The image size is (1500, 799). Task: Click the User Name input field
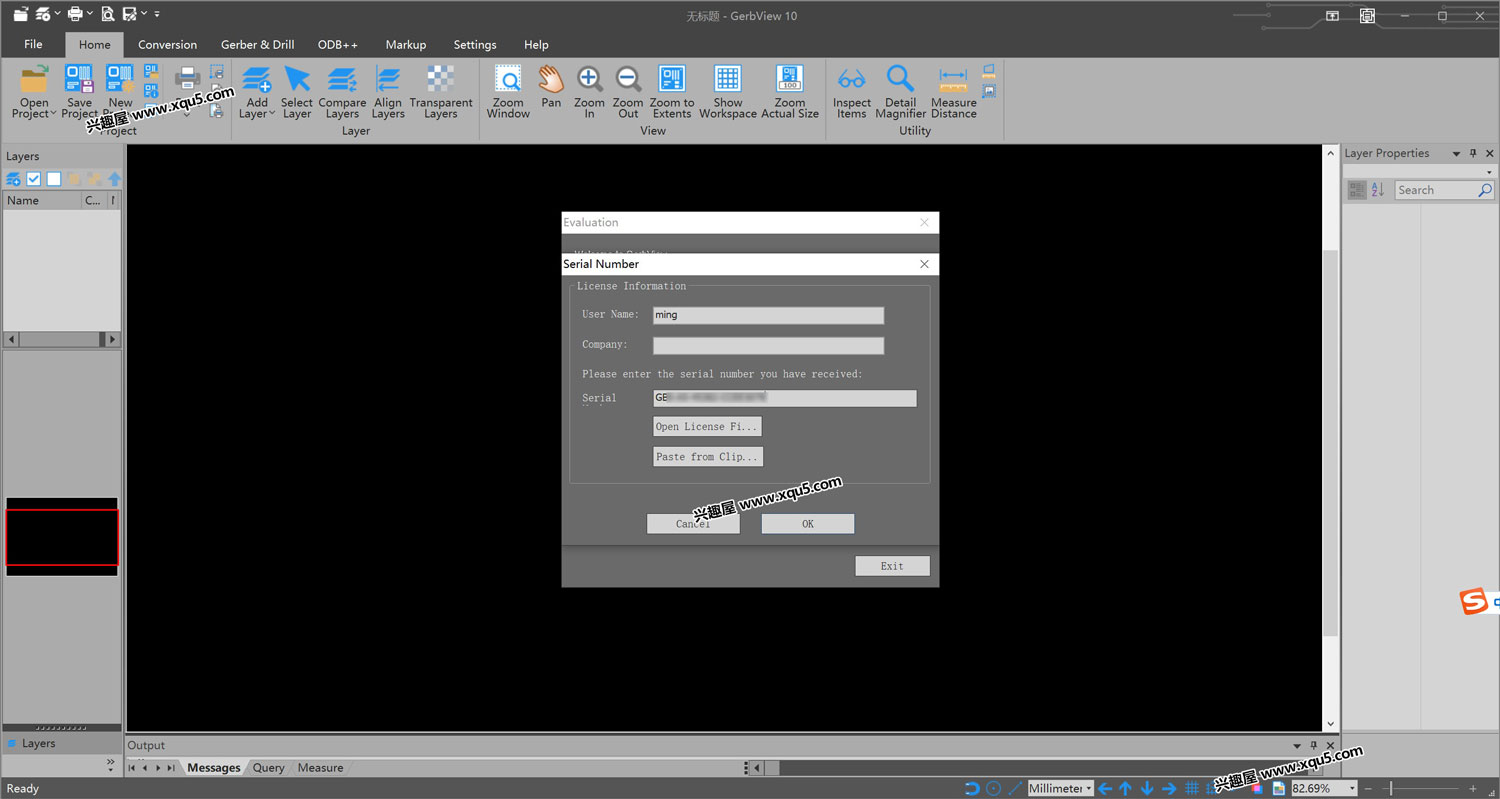point(768,315)
